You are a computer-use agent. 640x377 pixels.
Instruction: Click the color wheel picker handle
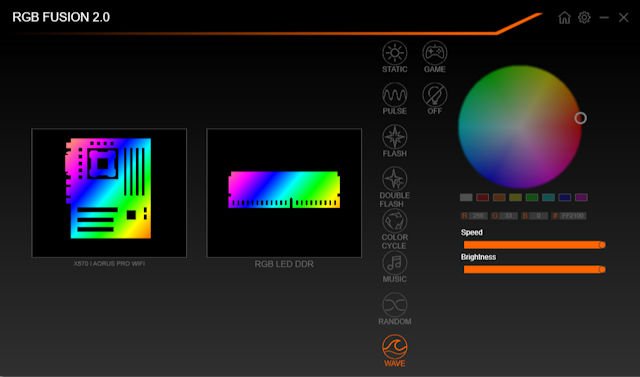[580, 118]
